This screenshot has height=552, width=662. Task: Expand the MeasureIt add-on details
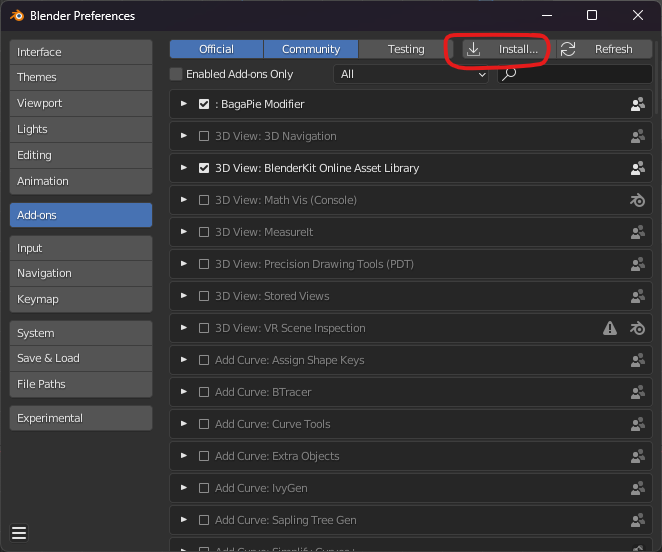(x=184, y=232)
